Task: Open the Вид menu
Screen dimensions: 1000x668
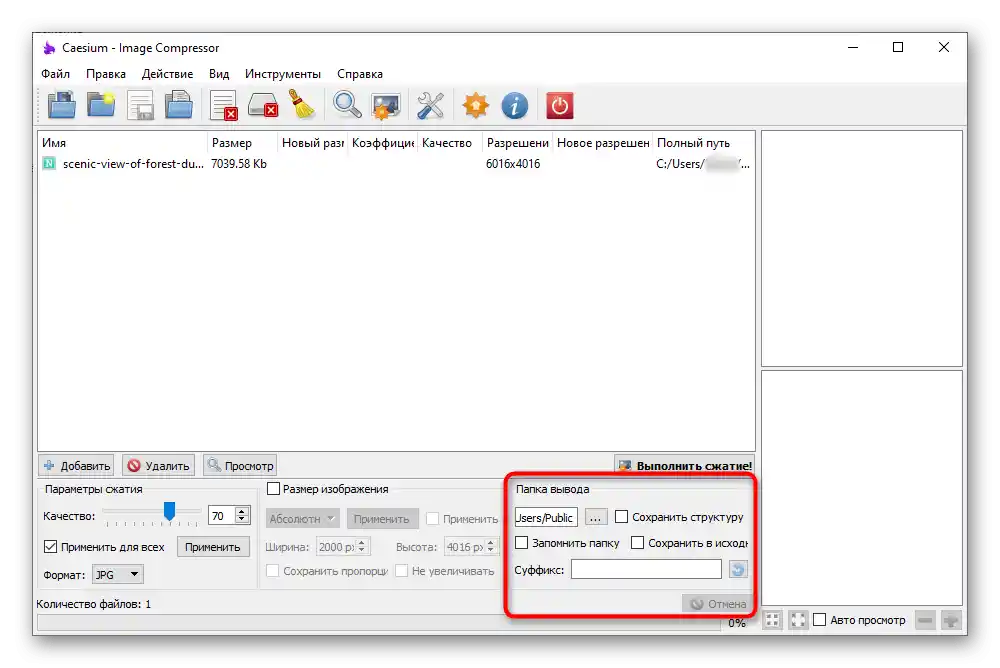Action: point(219,74)
